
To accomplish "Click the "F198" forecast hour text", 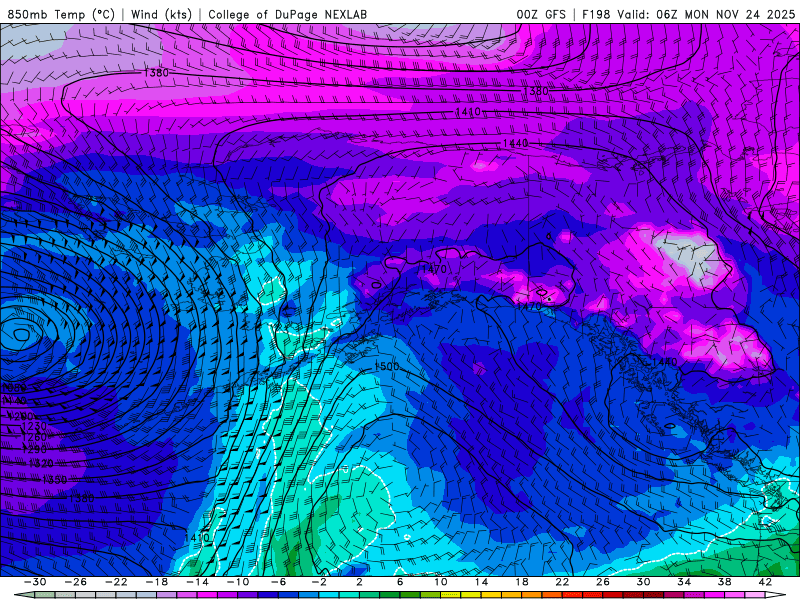I will [596, 14].
